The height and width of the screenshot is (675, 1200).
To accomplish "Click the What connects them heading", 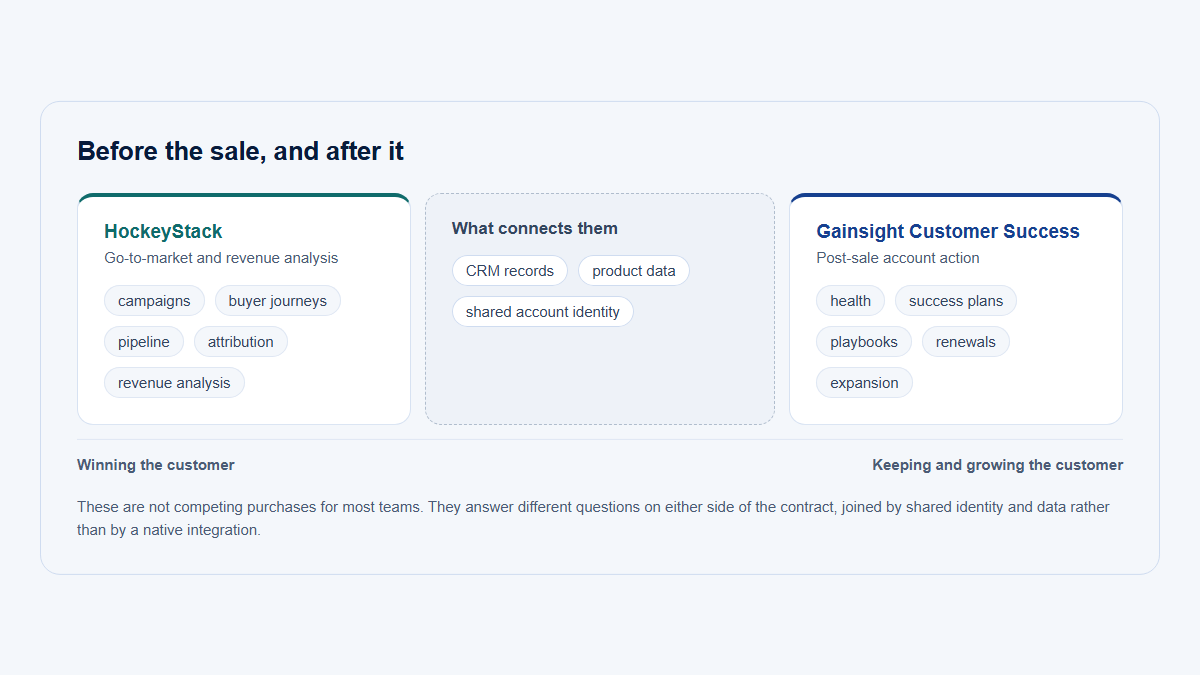I will click(x=535, y=228).
